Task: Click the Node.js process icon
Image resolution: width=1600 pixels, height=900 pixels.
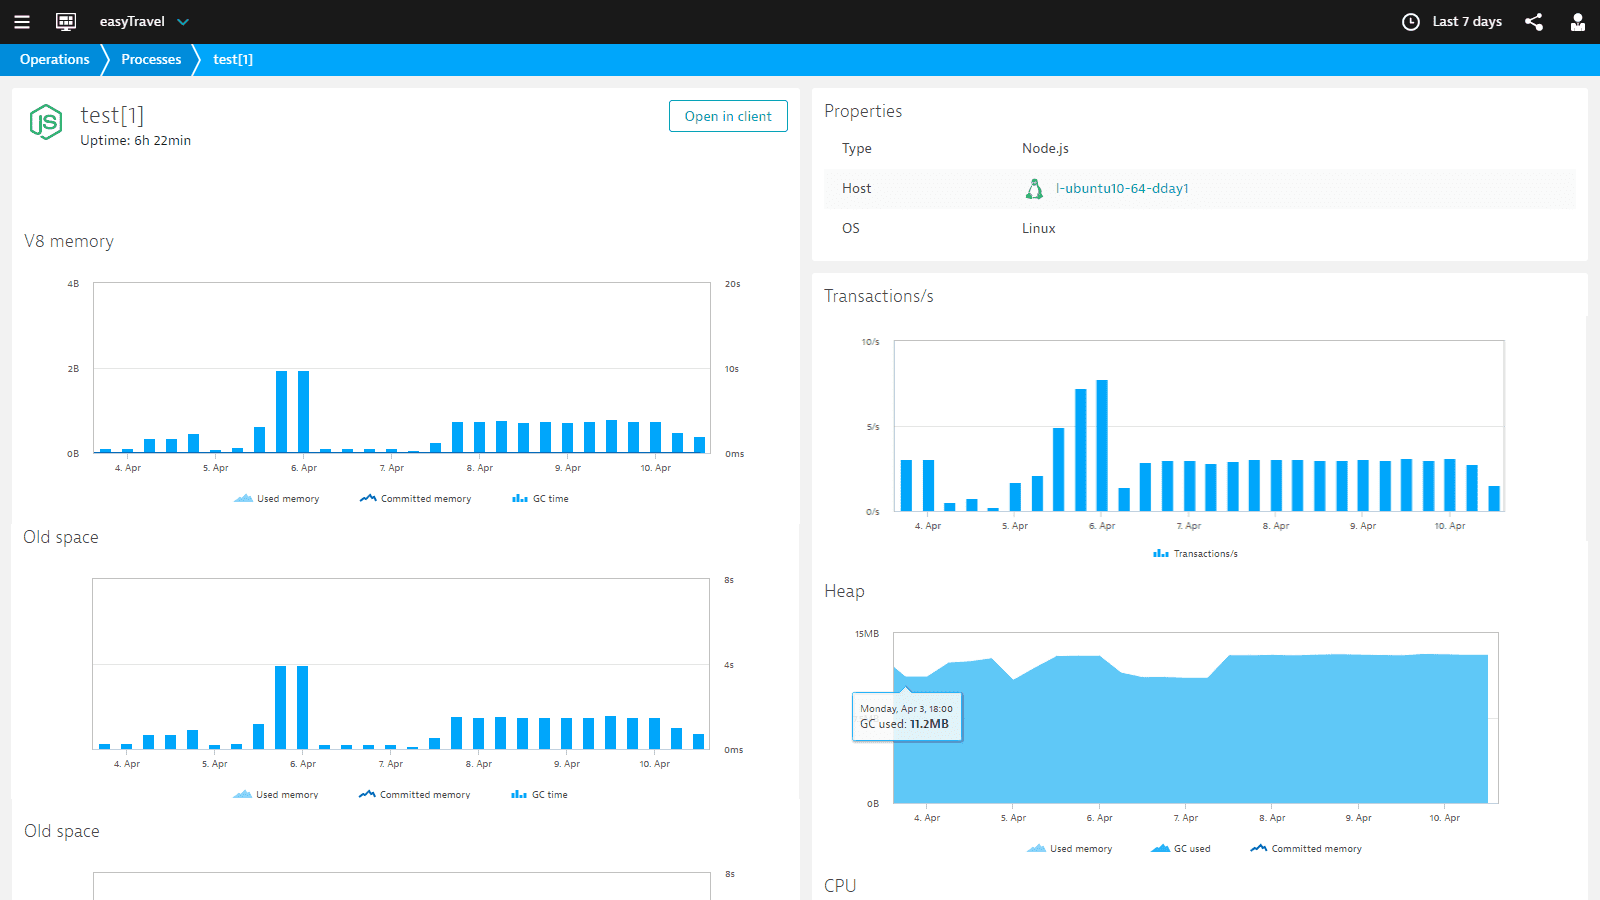Action: pos(46,122)
